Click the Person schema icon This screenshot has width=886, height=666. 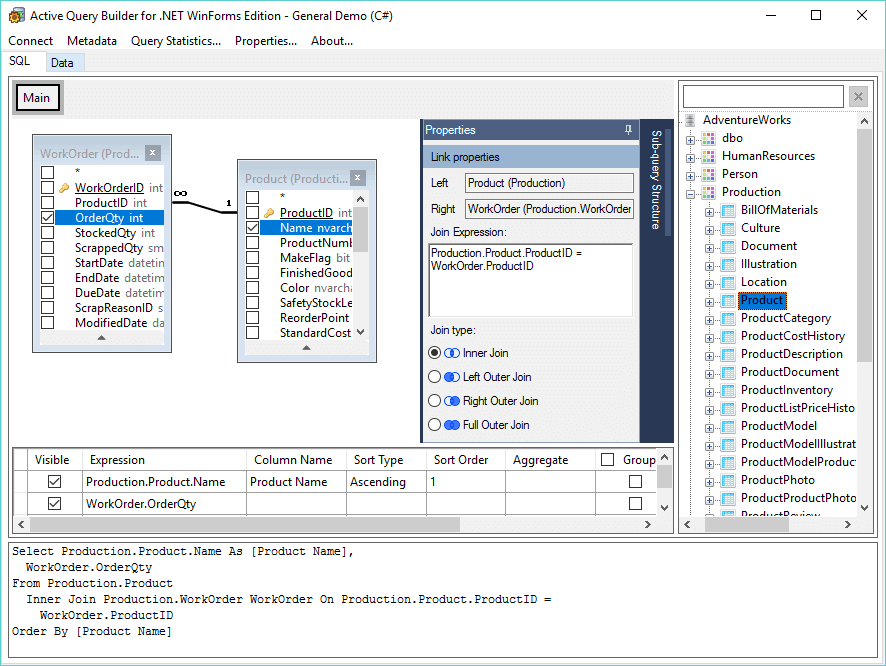coord(709,175)
